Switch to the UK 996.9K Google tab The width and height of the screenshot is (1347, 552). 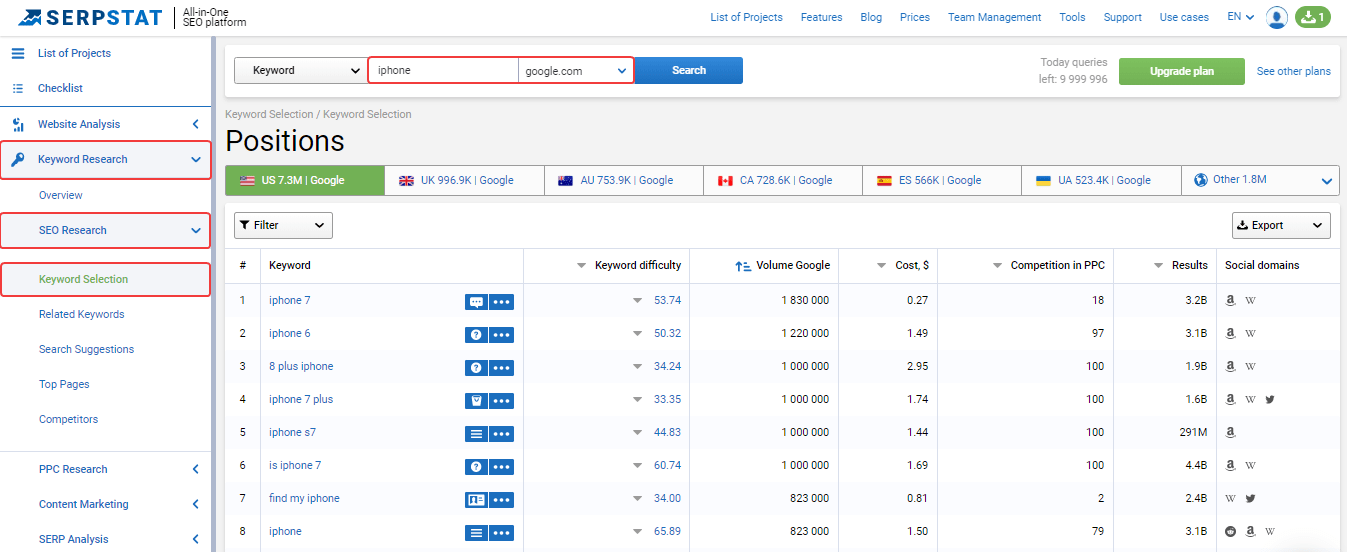(x=465, y=180)
